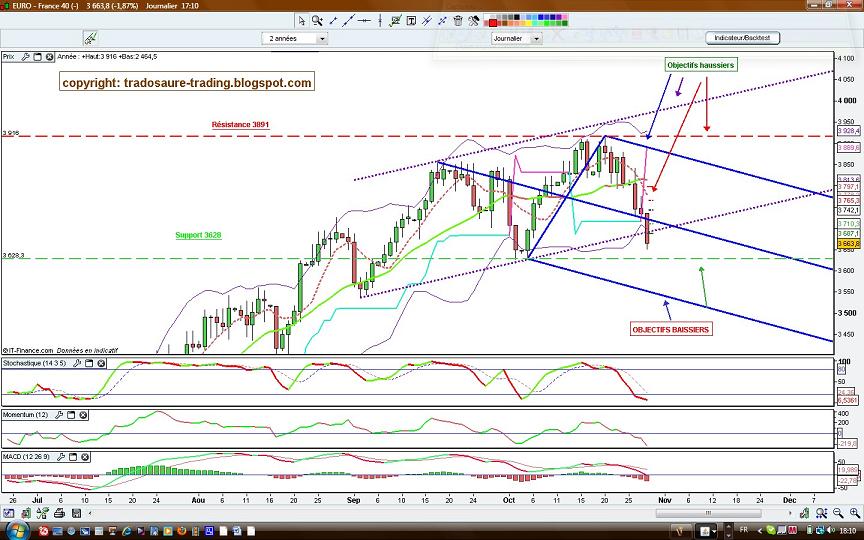Screen dimensions: 864x540
Task: Click the Indicateur/Backtest button
Action: [x=742, y=38]
